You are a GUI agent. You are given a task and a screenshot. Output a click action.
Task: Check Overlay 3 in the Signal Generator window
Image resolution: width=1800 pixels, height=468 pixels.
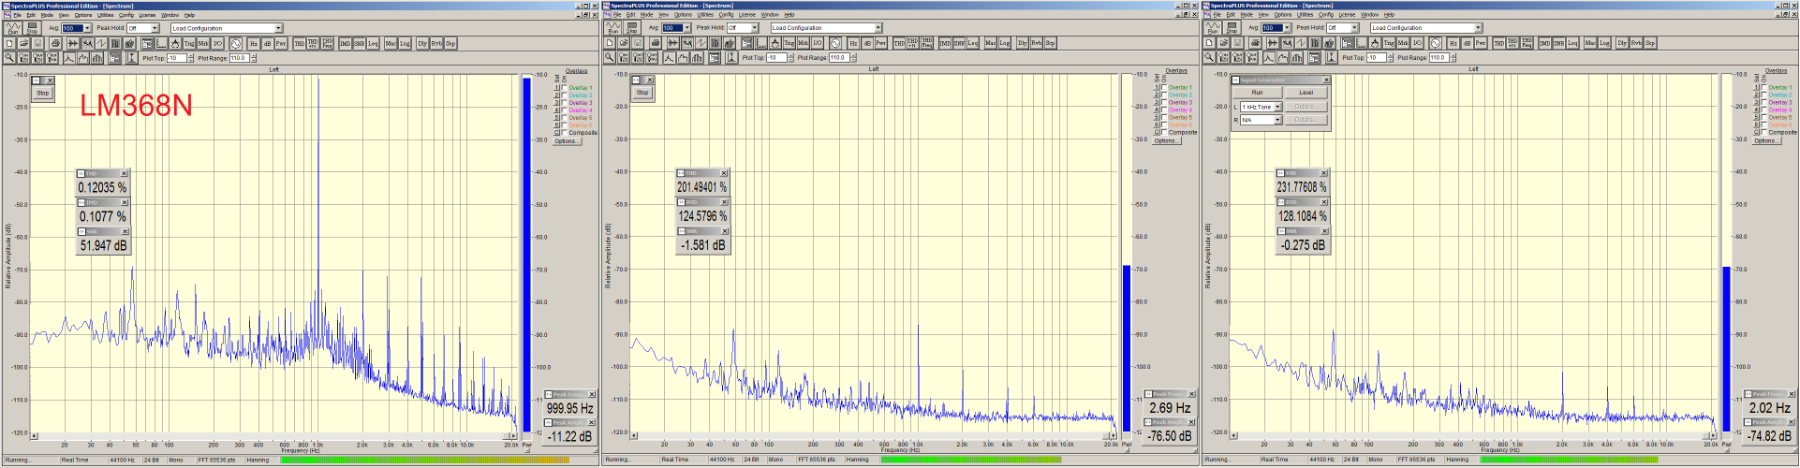pyautogui.click(x=1764, y=103)
